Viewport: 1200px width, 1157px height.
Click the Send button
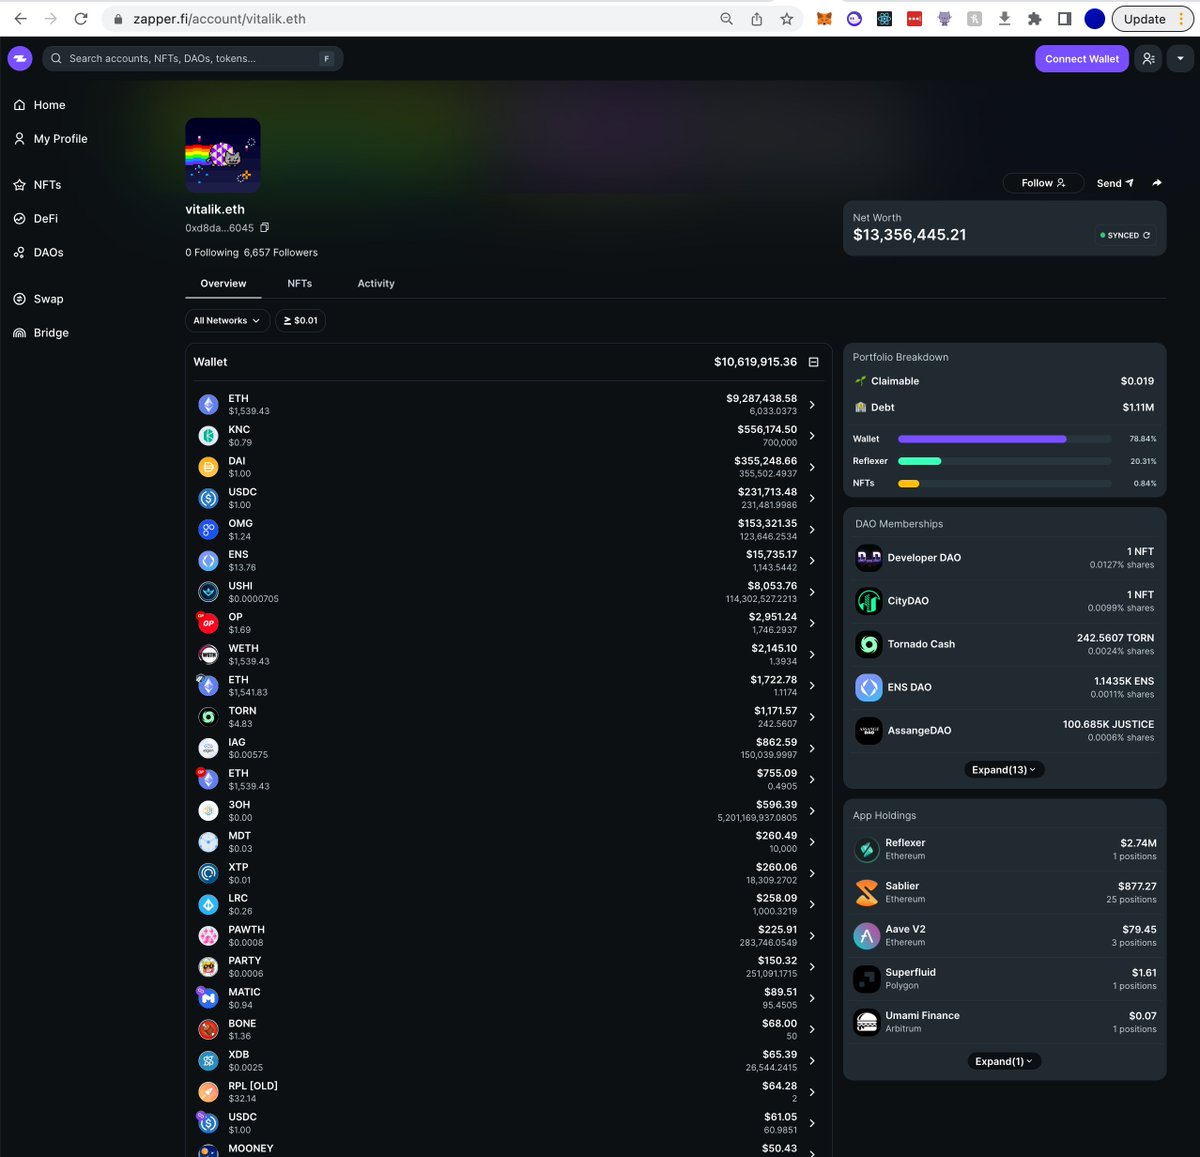click(x=1115, y=183)
